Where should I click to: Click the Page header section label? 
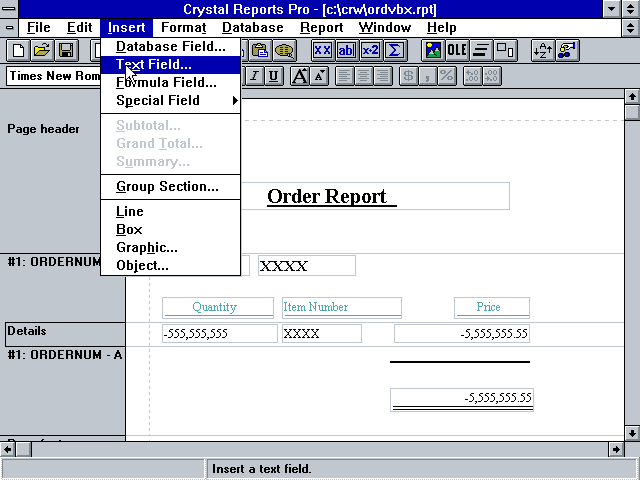(43, 129)
